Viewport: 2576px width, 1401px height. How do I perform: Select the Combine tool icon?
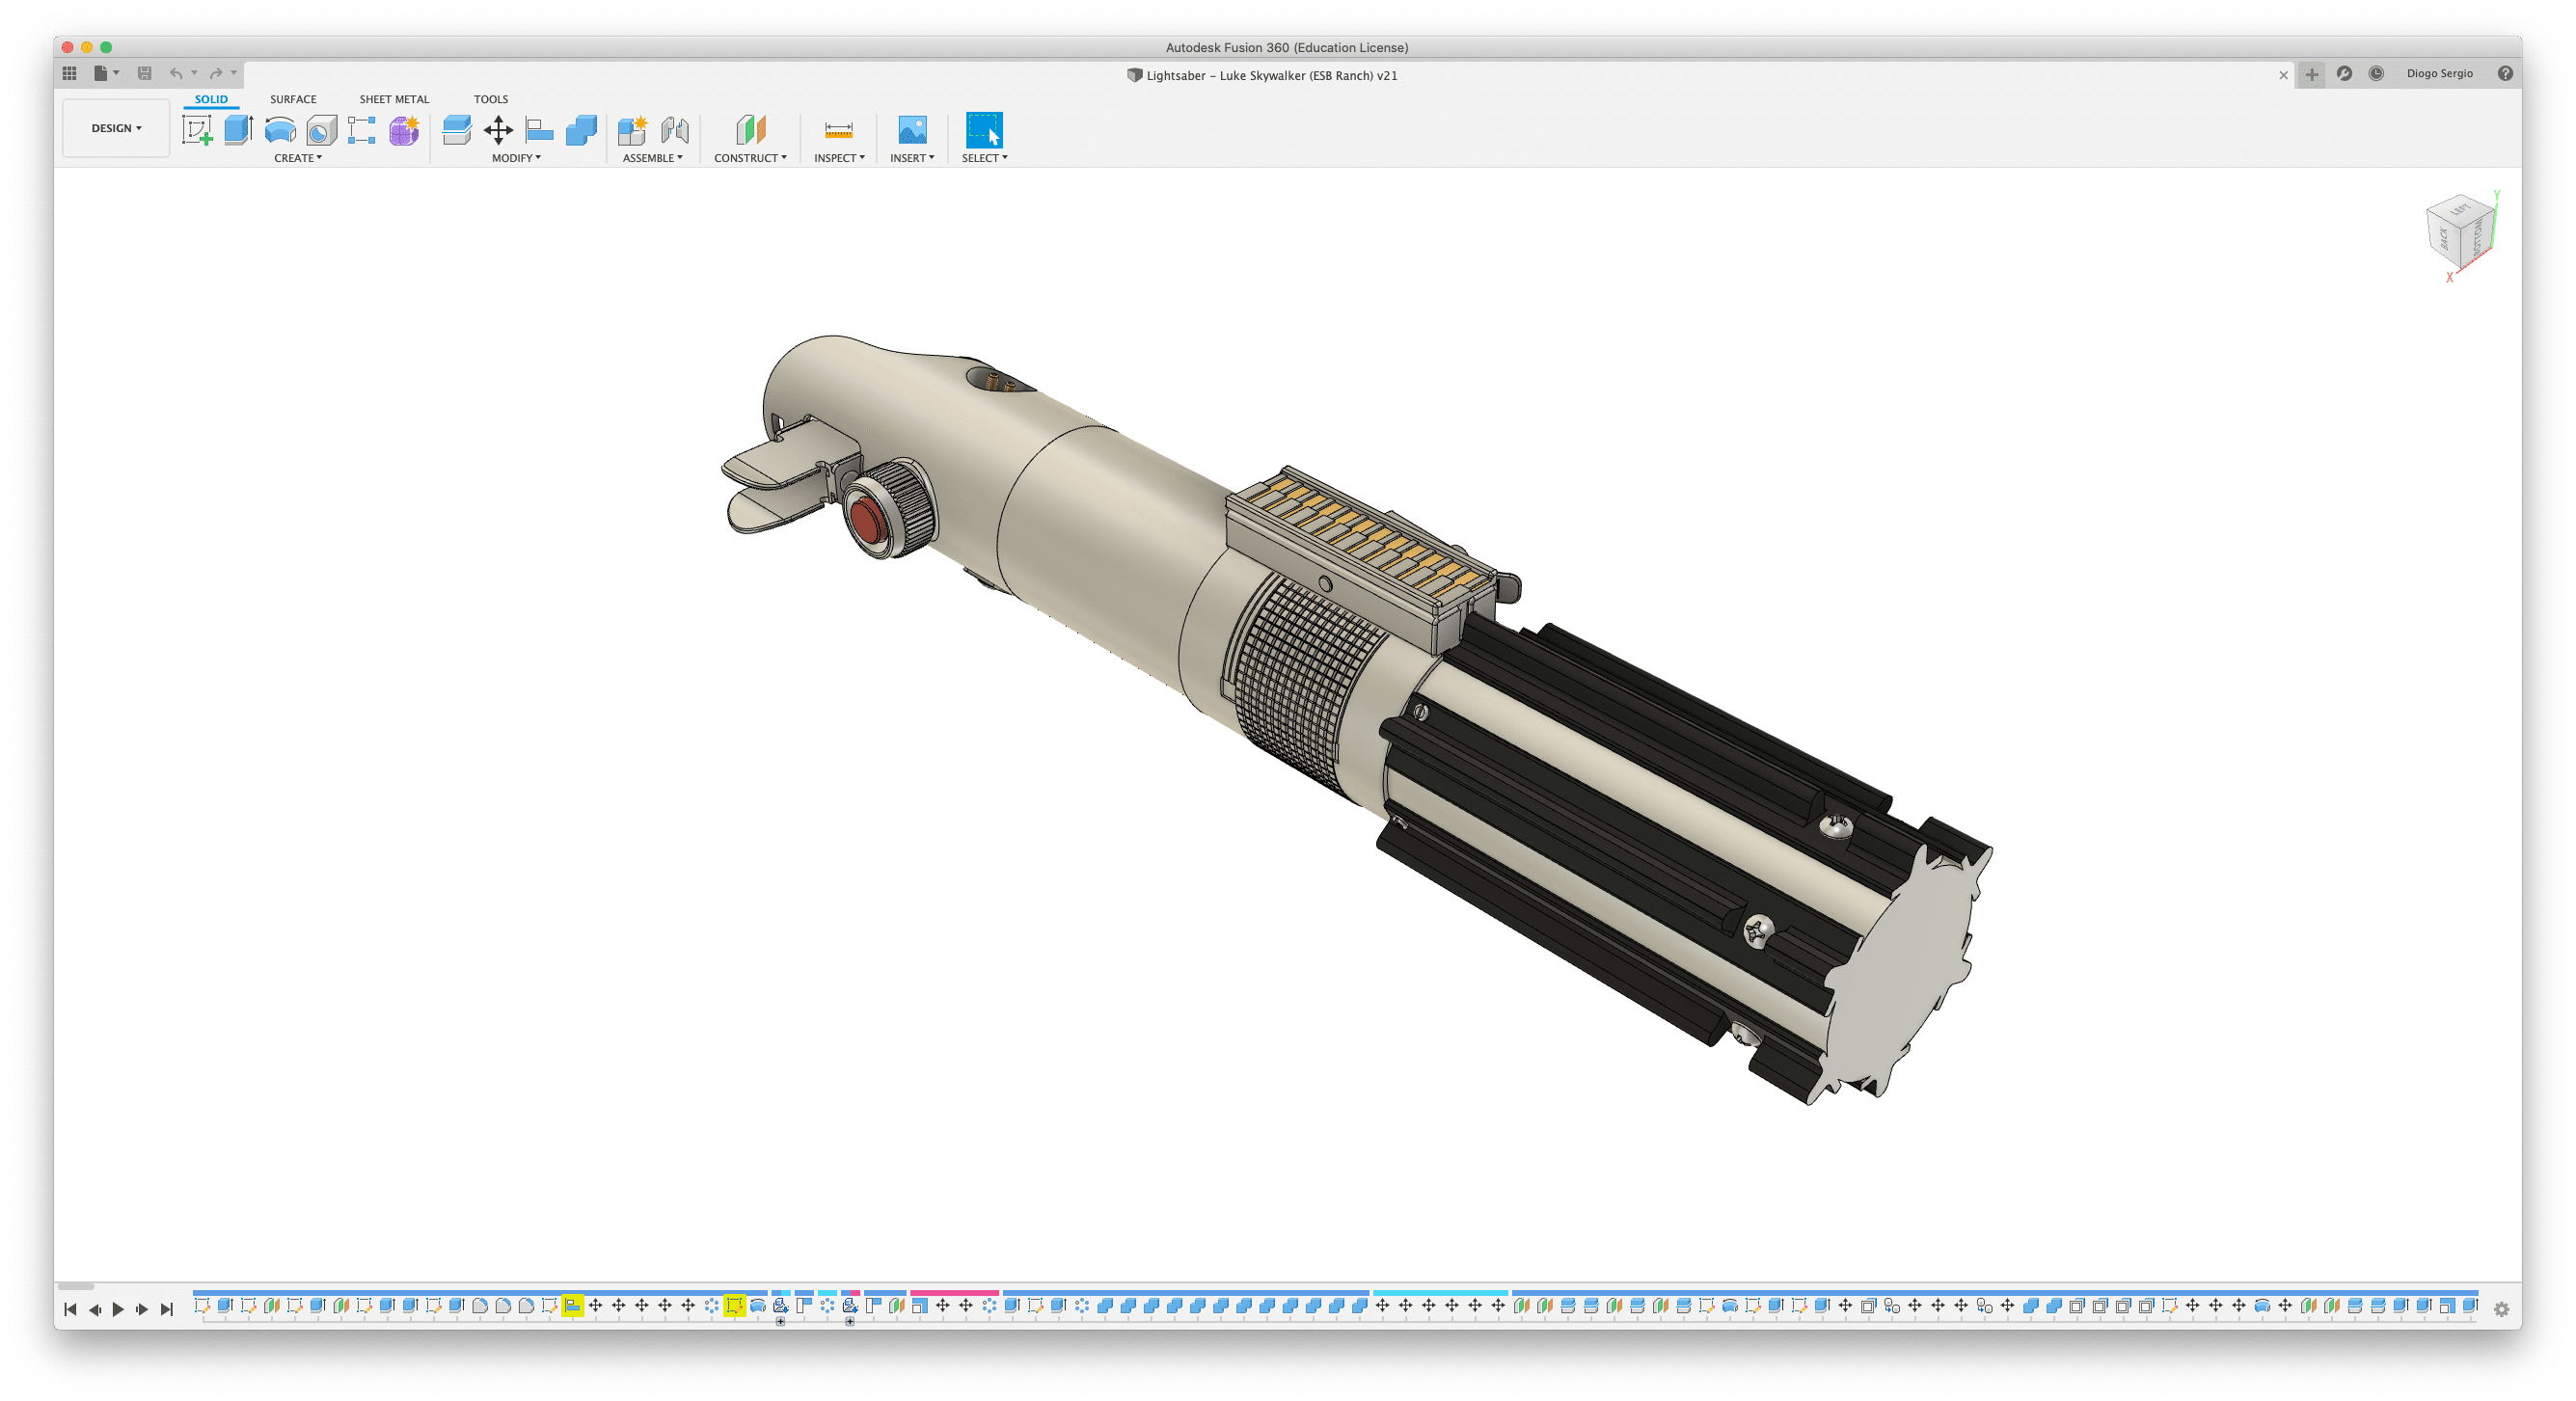[581, 130]
